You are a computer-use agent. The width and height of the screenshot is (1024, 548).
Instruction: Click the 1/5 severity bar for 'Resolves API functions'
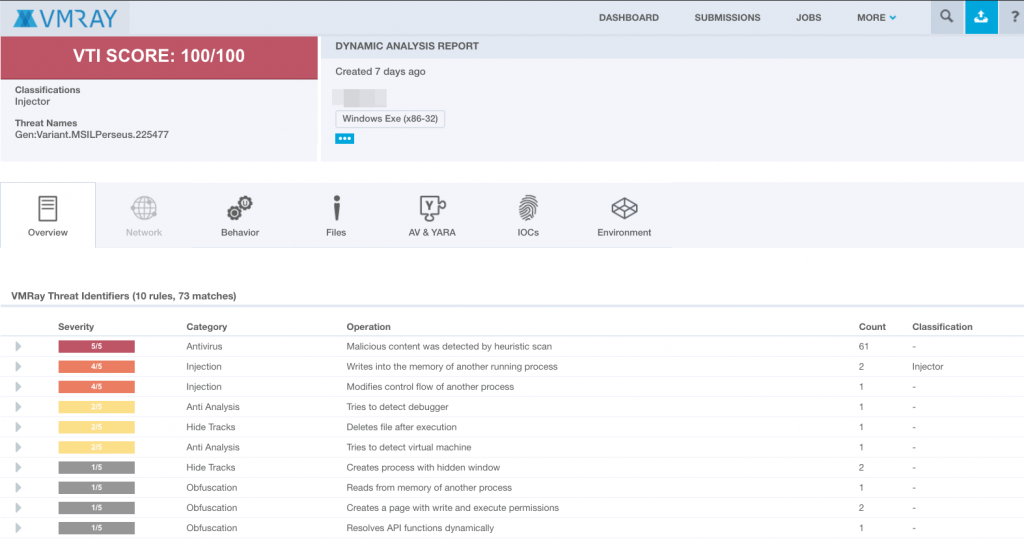coord(97,528)
